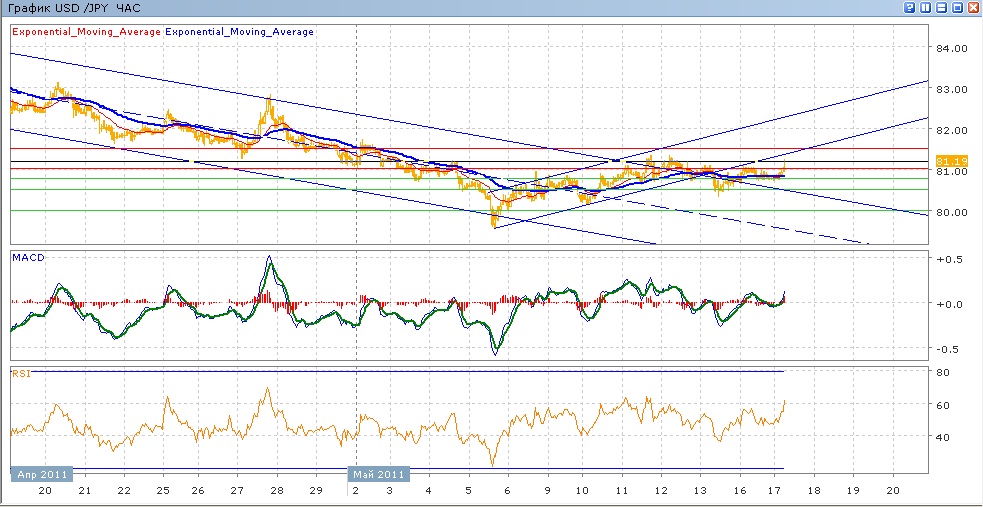
Task: Click date 17 on the time axis
Action: pos(776,491)
